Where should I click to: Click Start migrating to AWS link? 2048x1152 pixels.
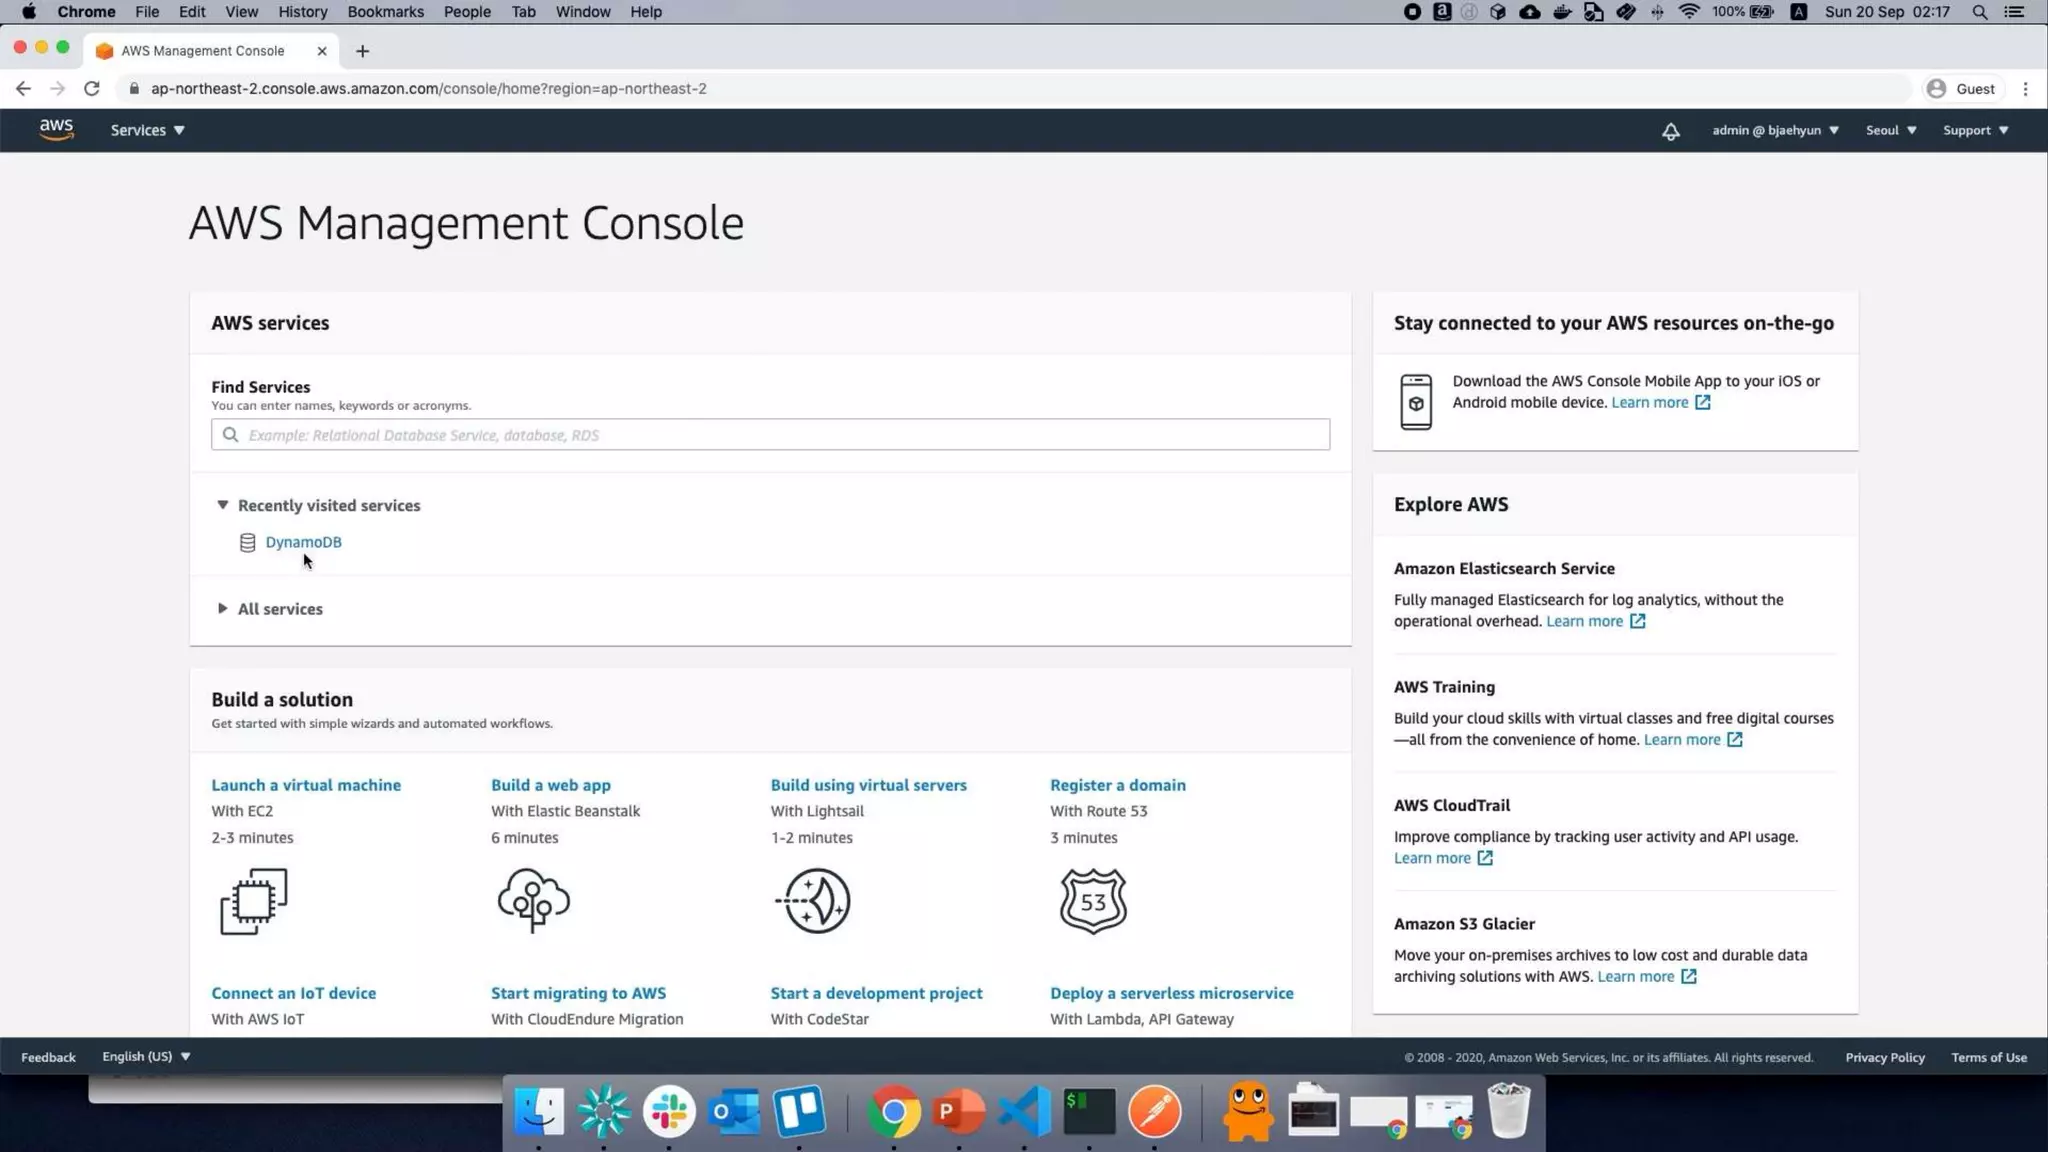pos(578,993)
